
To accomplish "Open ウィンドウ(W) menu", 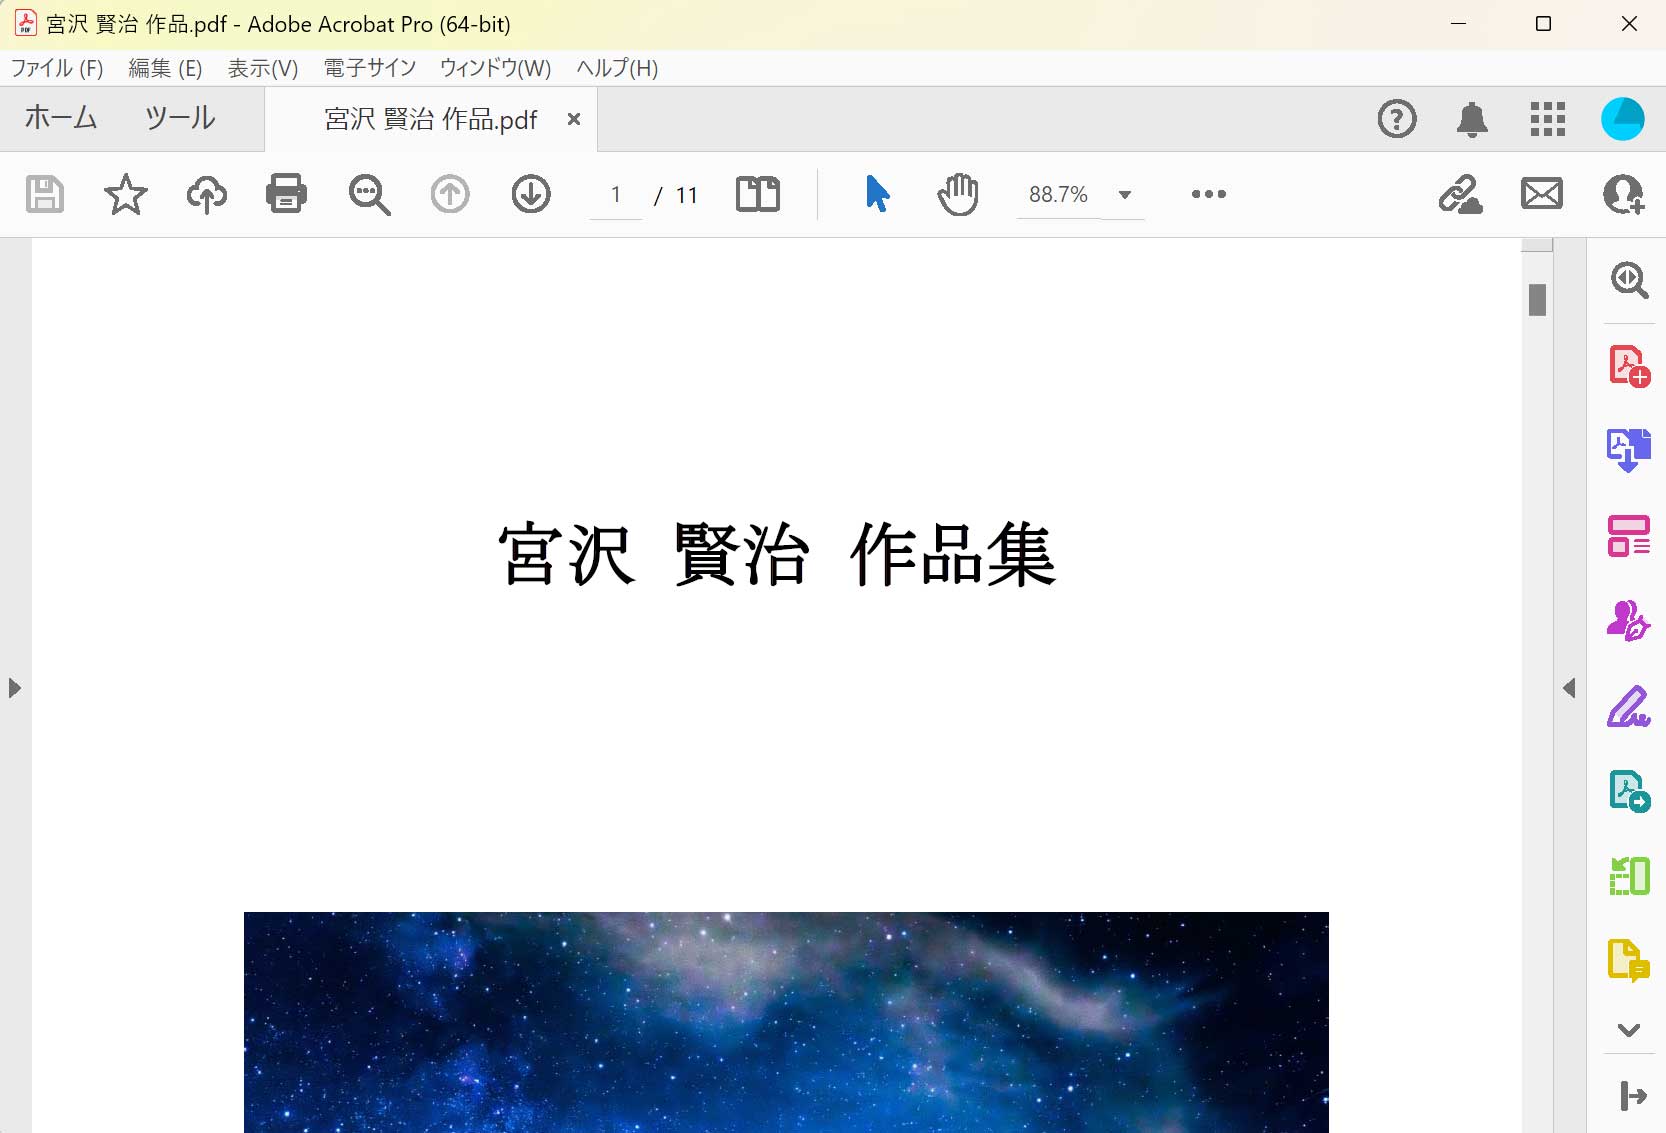I will click(x=495, y=68).
